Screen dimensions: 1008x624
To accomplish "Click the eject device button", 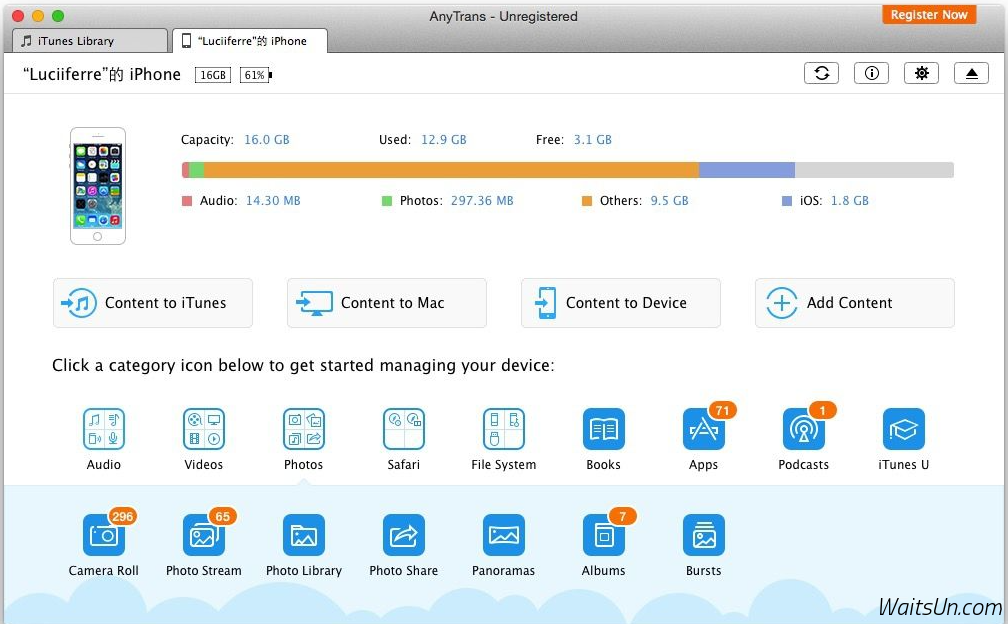I will point(971,74).
